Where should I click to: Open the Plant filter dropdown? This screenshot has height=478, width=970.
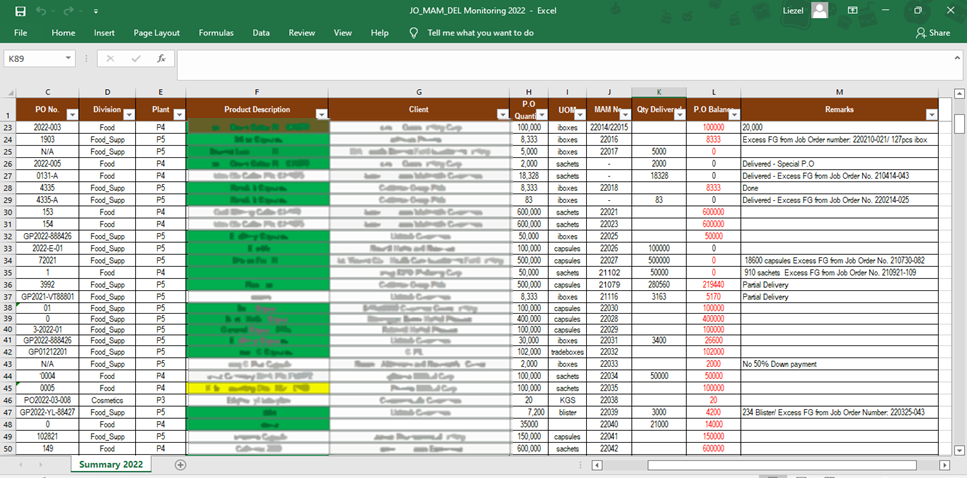point(179,114)
